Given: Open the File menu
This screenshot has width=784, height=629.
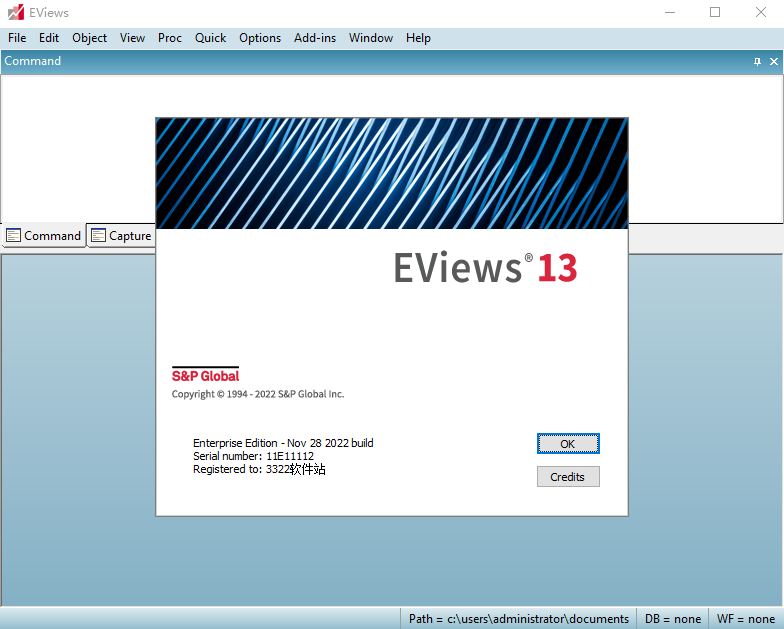Looking at the screenshot, I should [x=17, y=38].
